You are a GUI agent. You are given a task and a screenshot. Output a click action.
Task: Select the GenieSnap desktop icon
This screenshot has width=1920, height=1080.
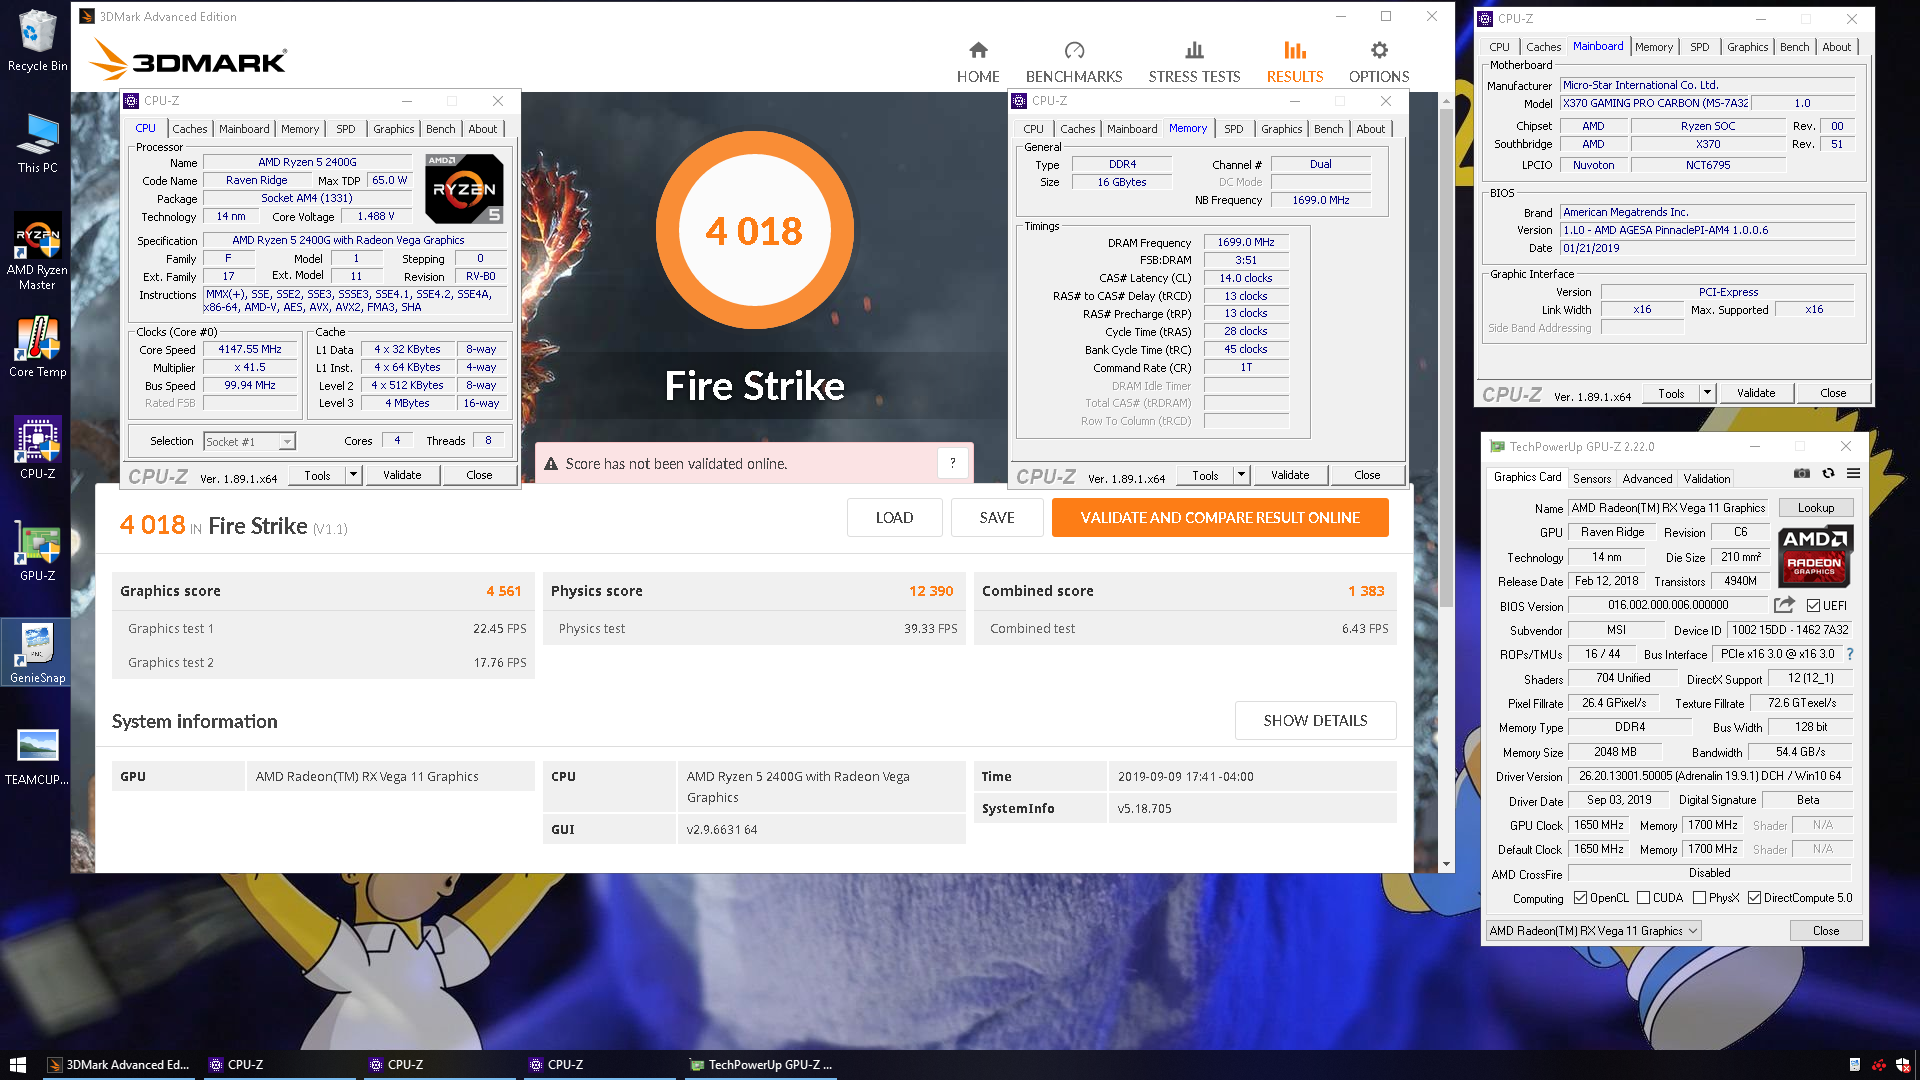point(37,652)
